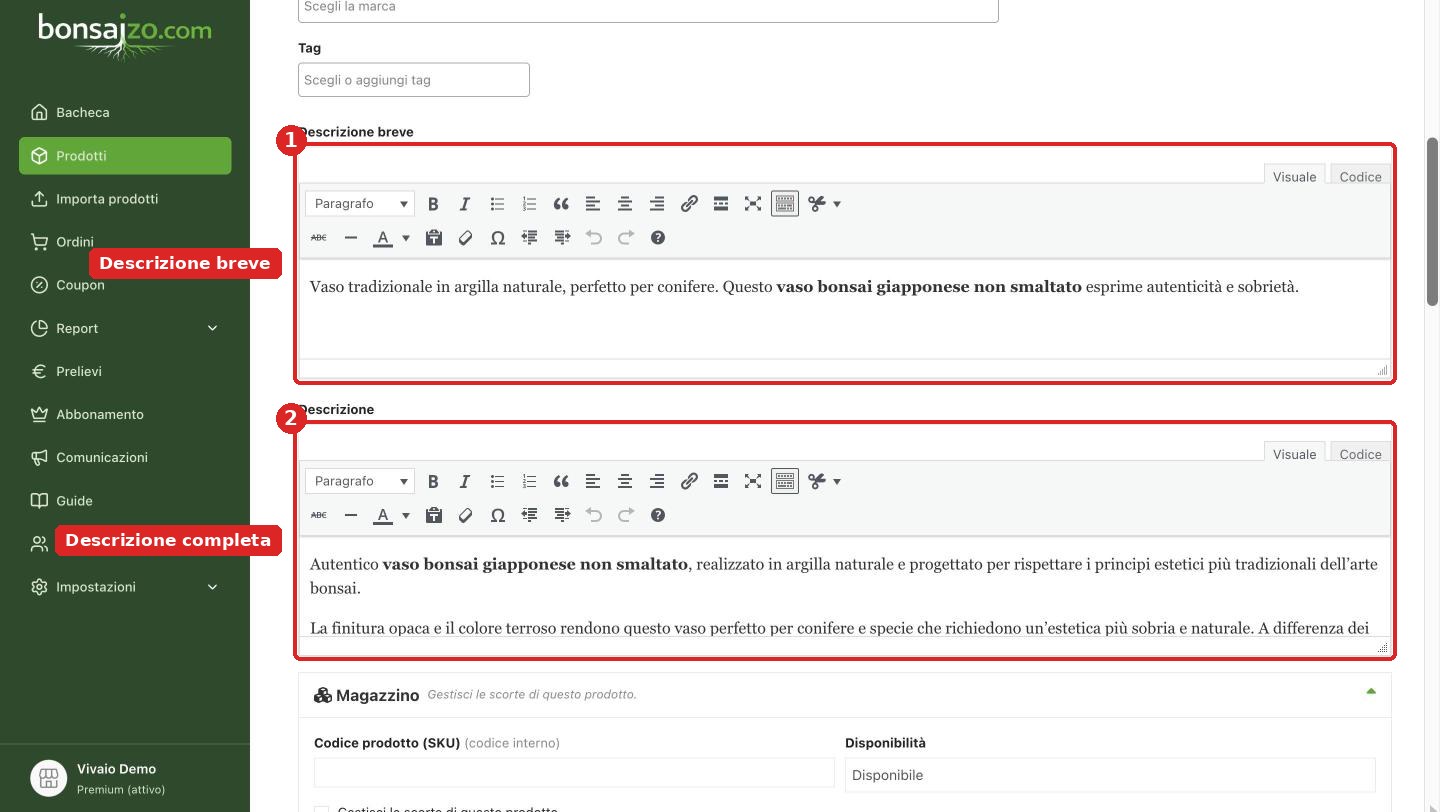Open the Disponibilità dropdown
This screenshot has height=812, width=1440.
coord(1110,775)
